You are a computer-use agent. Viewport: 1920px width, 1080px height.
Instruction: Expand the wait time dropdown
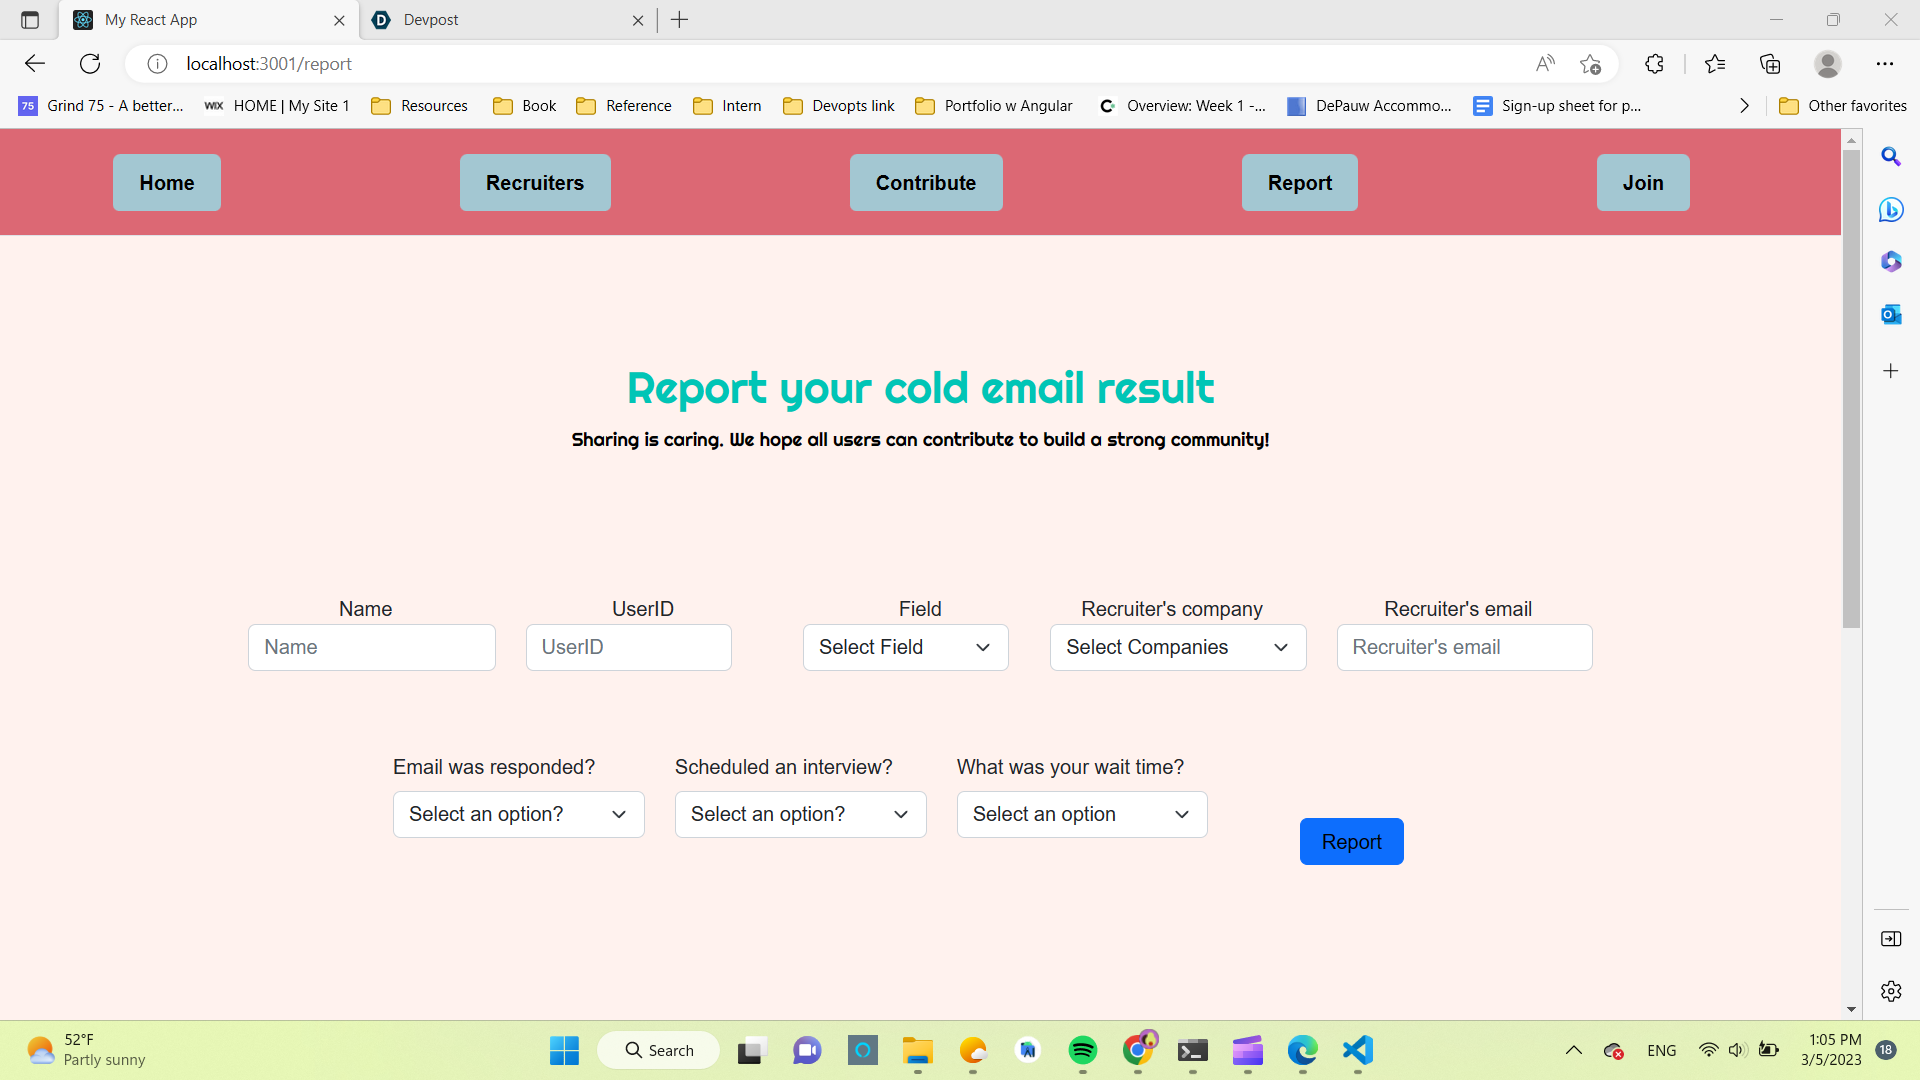(x=1081, y=814)
